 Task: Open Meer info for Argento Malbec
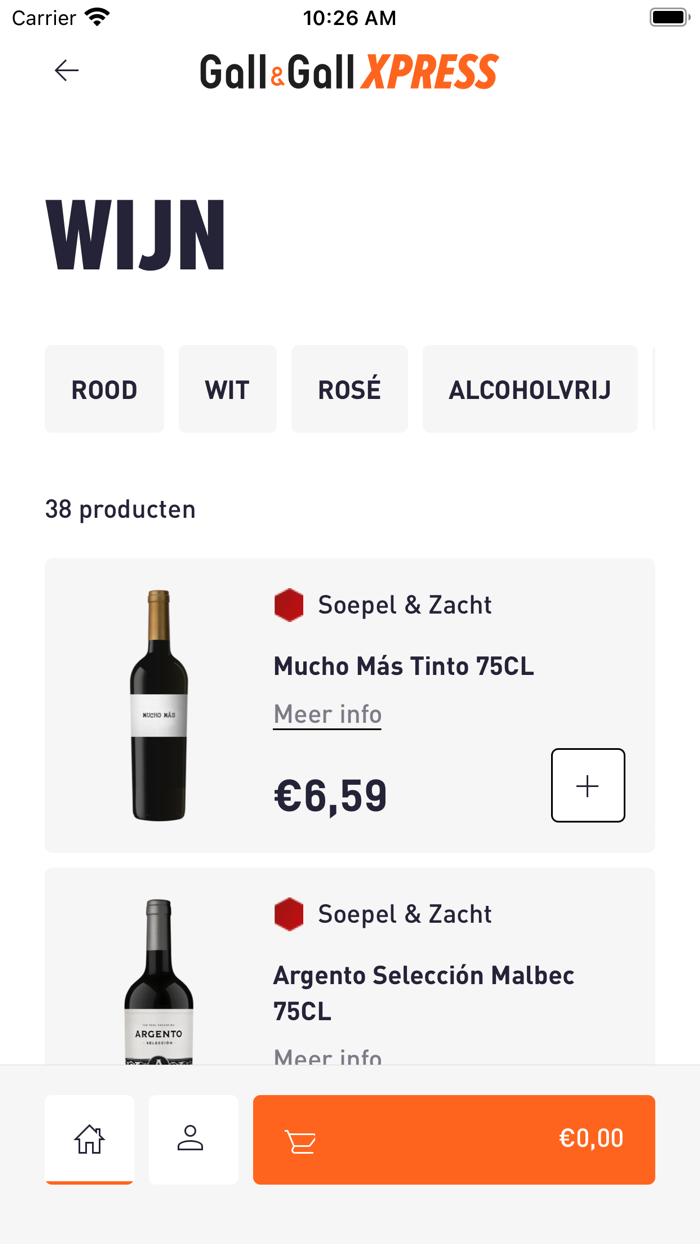[x=328, y=1056]
